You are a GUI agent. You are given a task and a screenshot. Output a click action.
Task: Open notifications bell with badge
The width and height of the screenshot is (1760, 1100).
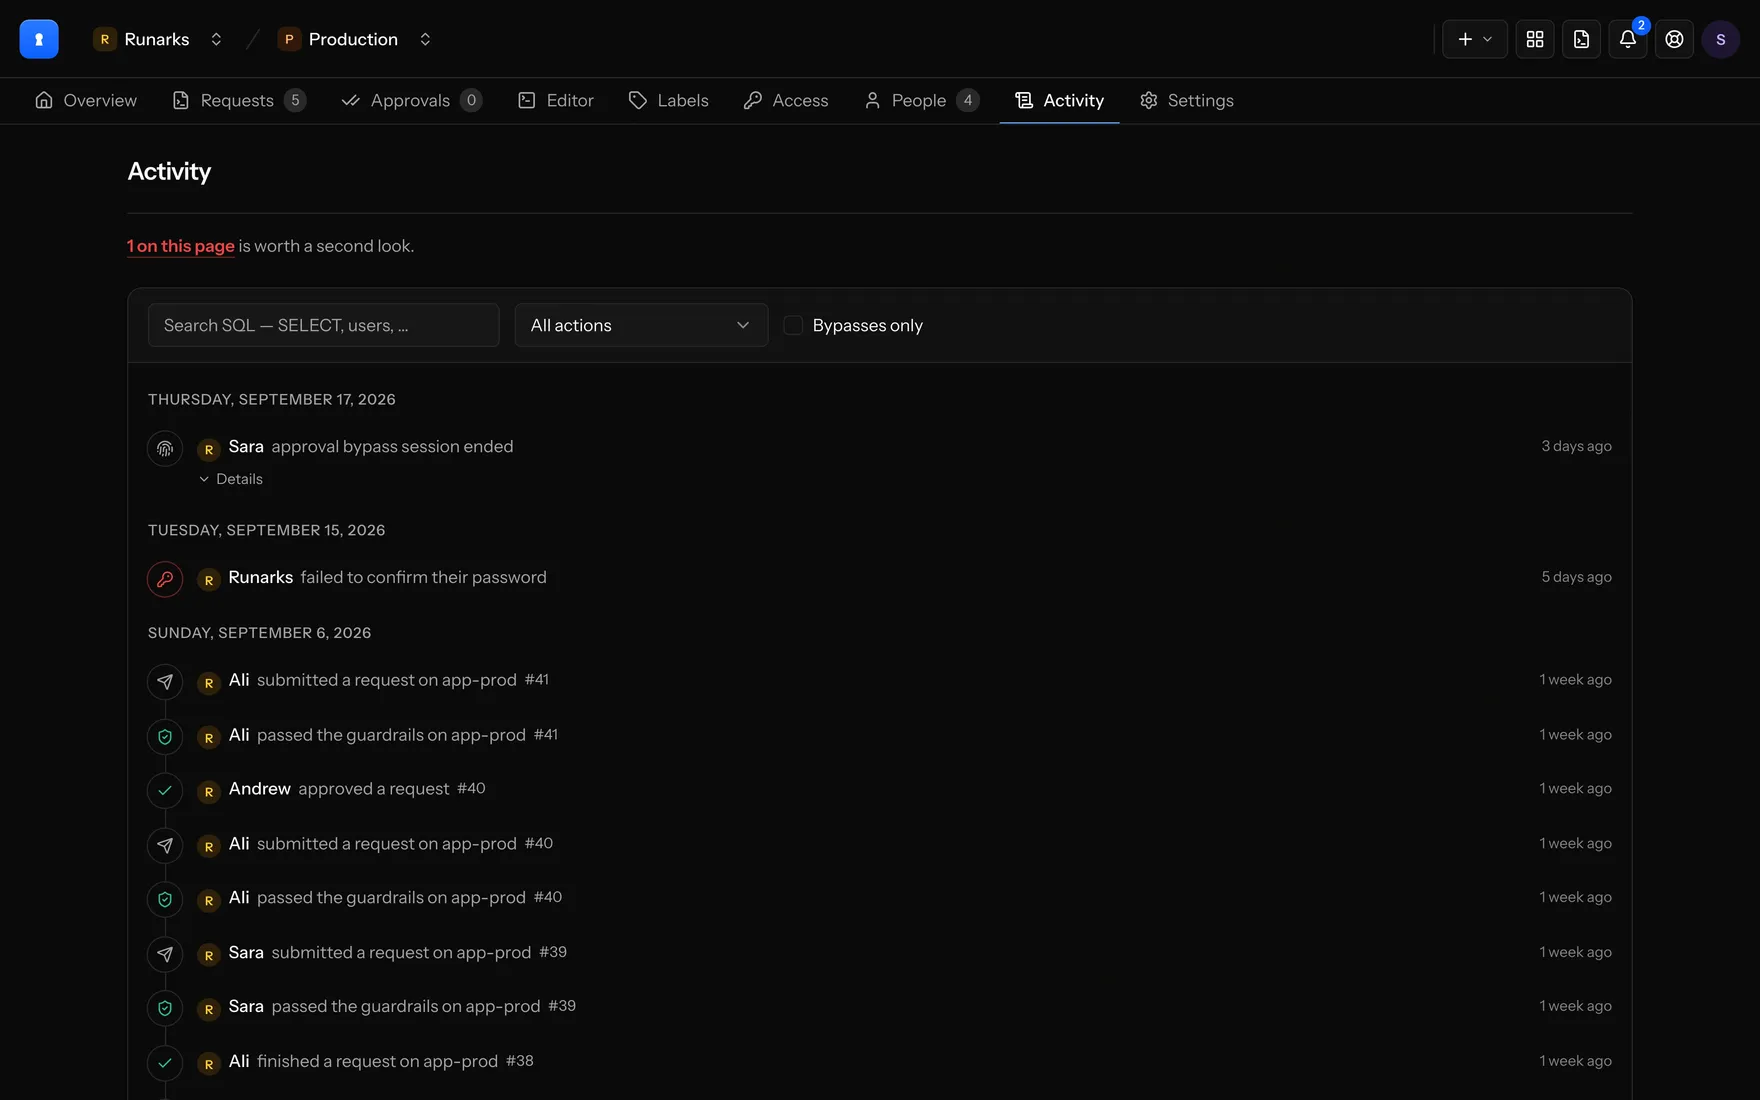pyautogui.click(x=1628, y=39)
